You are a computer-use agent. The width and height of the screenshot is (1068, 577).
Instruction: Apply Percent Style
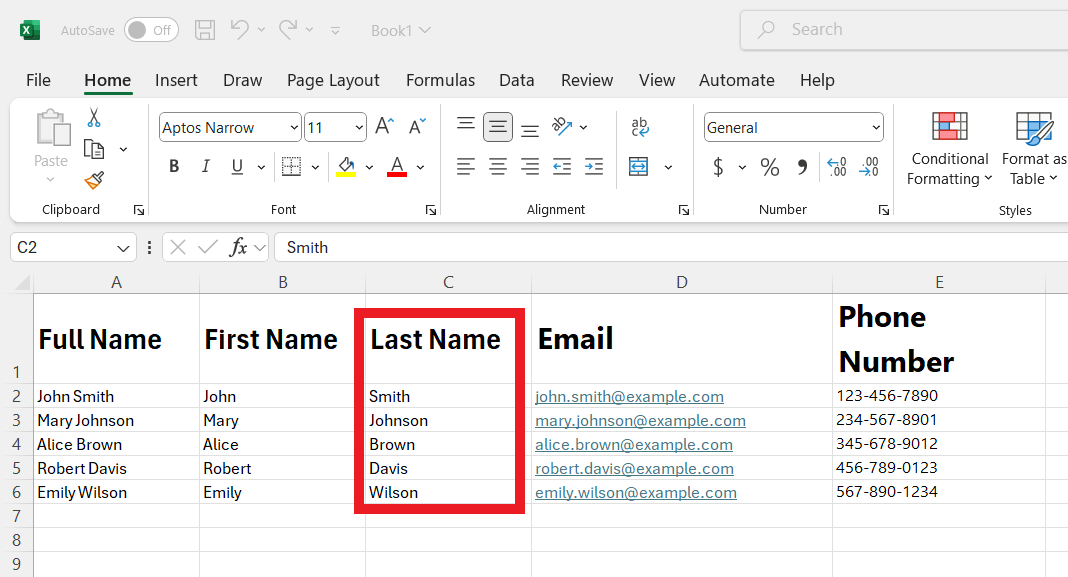[x=770, y=167]
